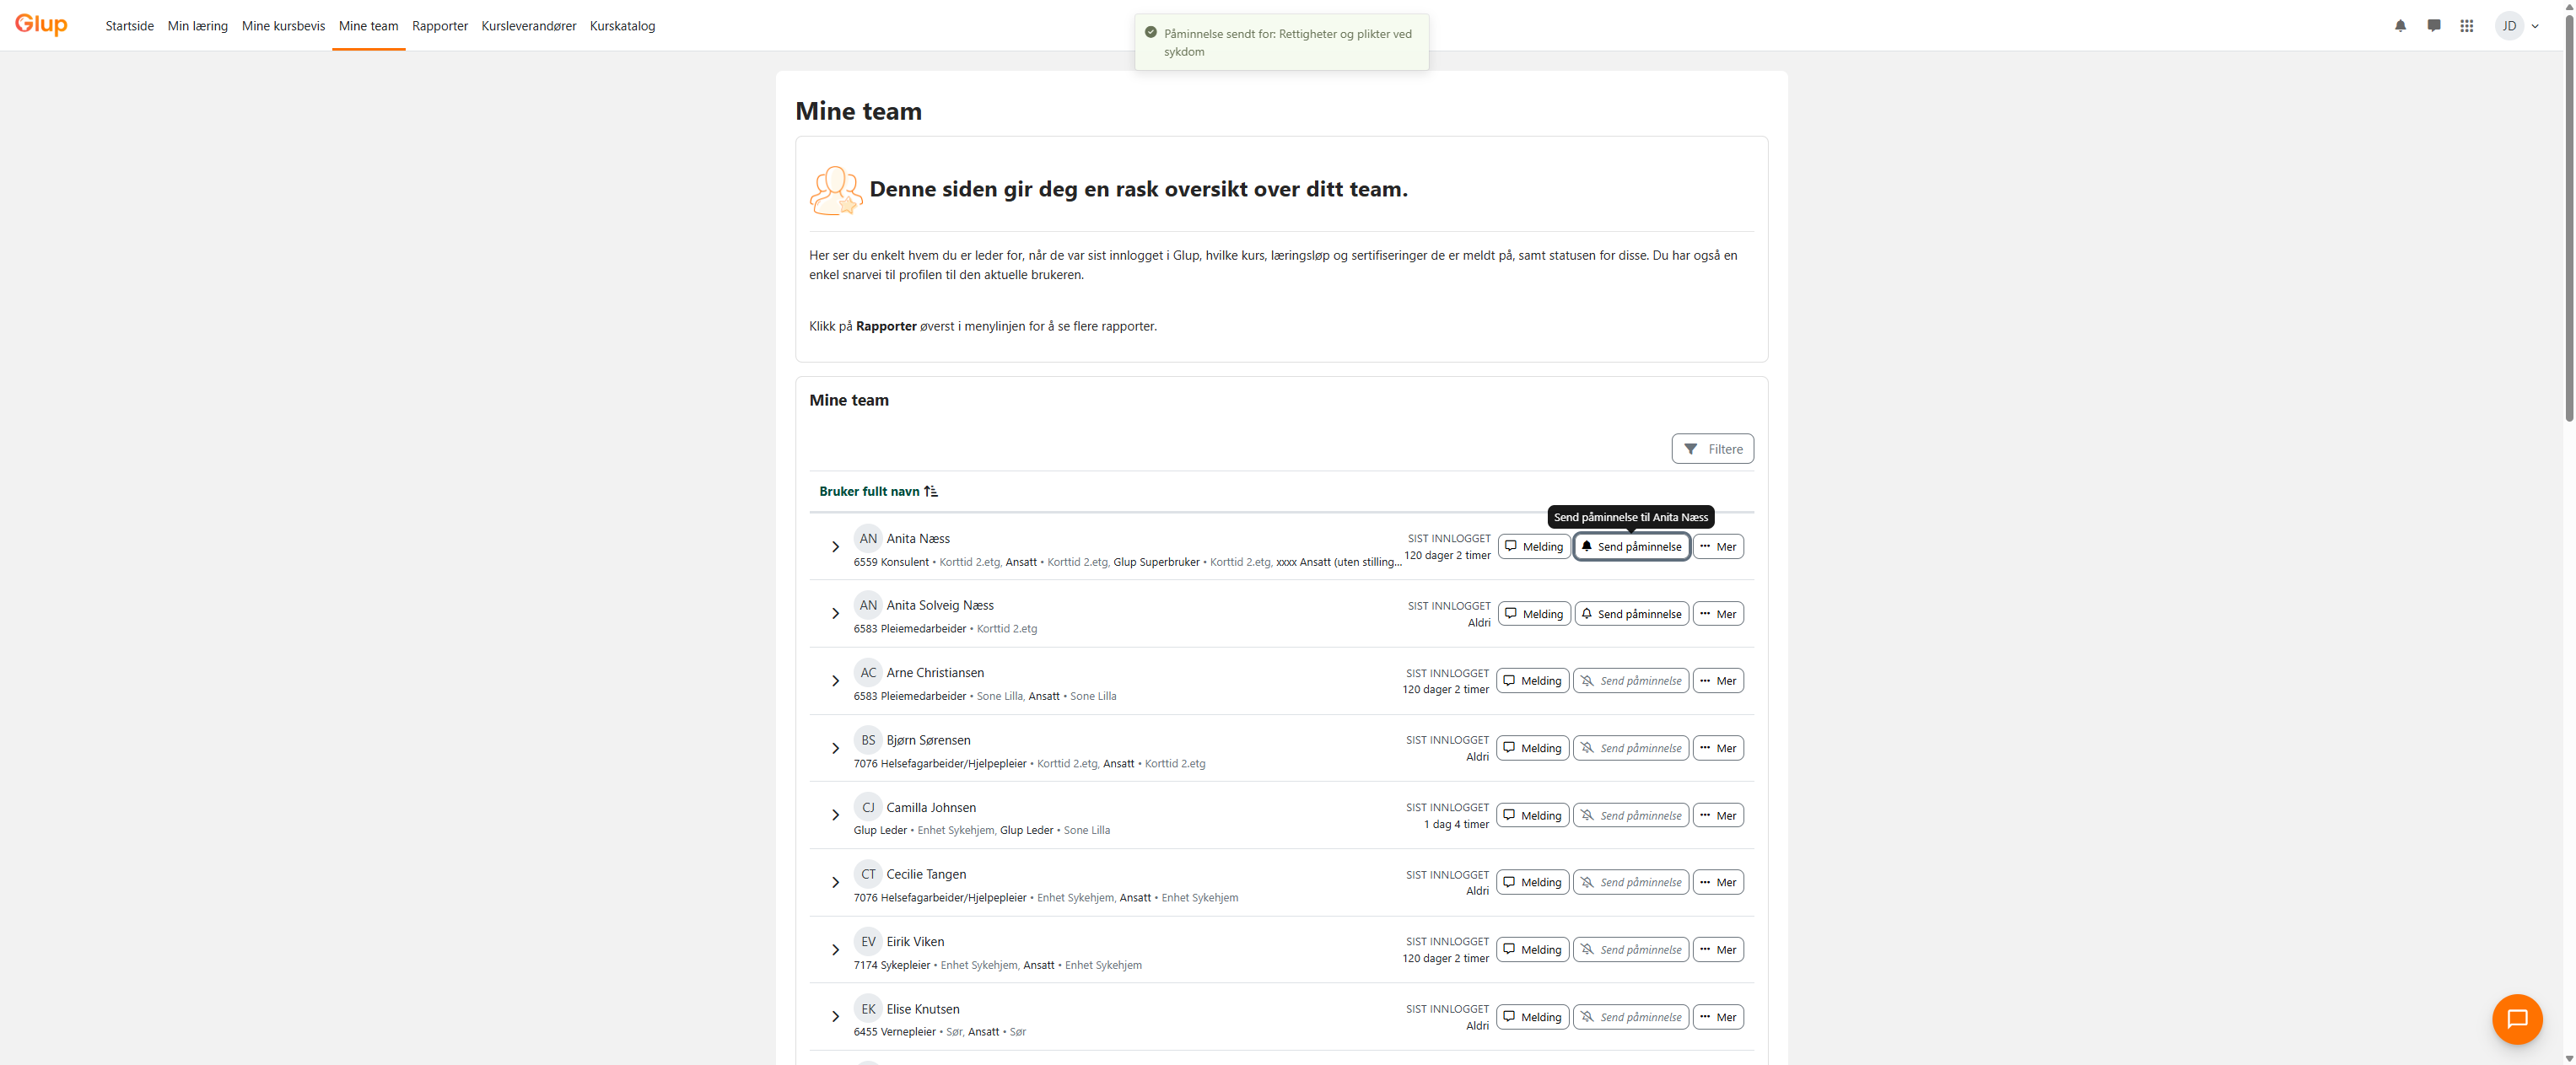2576x1065 pixels.
Task: Expand the Bjørn Sørensen row
Action: pos(835,749)
